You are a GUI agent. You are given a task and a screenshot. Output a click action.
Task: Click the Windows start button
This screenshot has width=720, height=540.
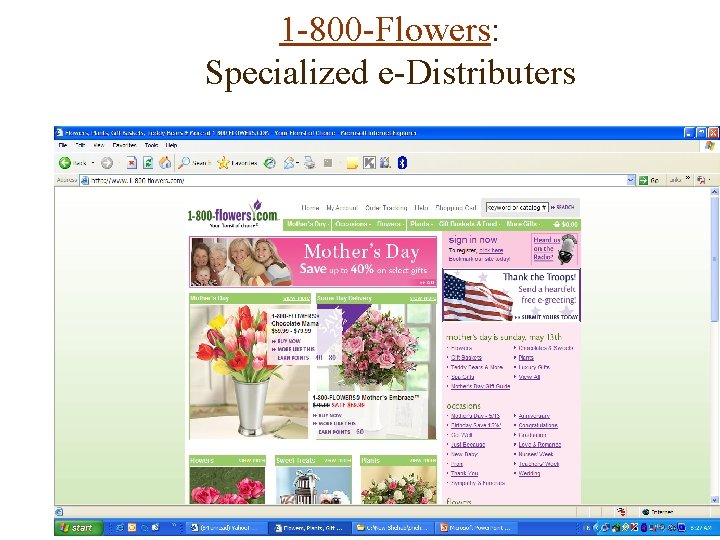79,528
